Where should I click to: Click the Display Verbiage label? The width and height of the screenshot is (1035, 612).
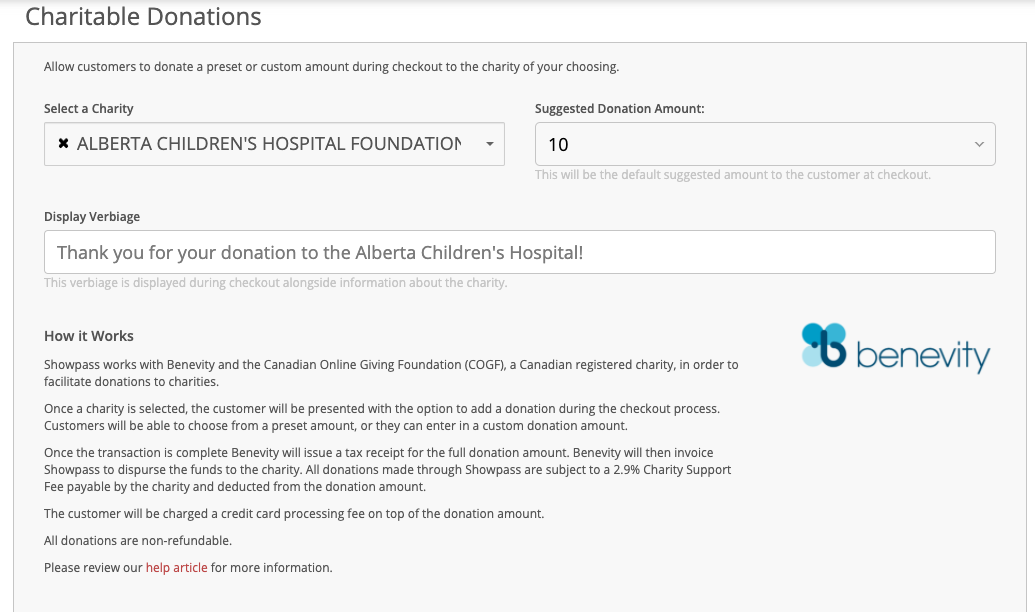click(92, 217)
